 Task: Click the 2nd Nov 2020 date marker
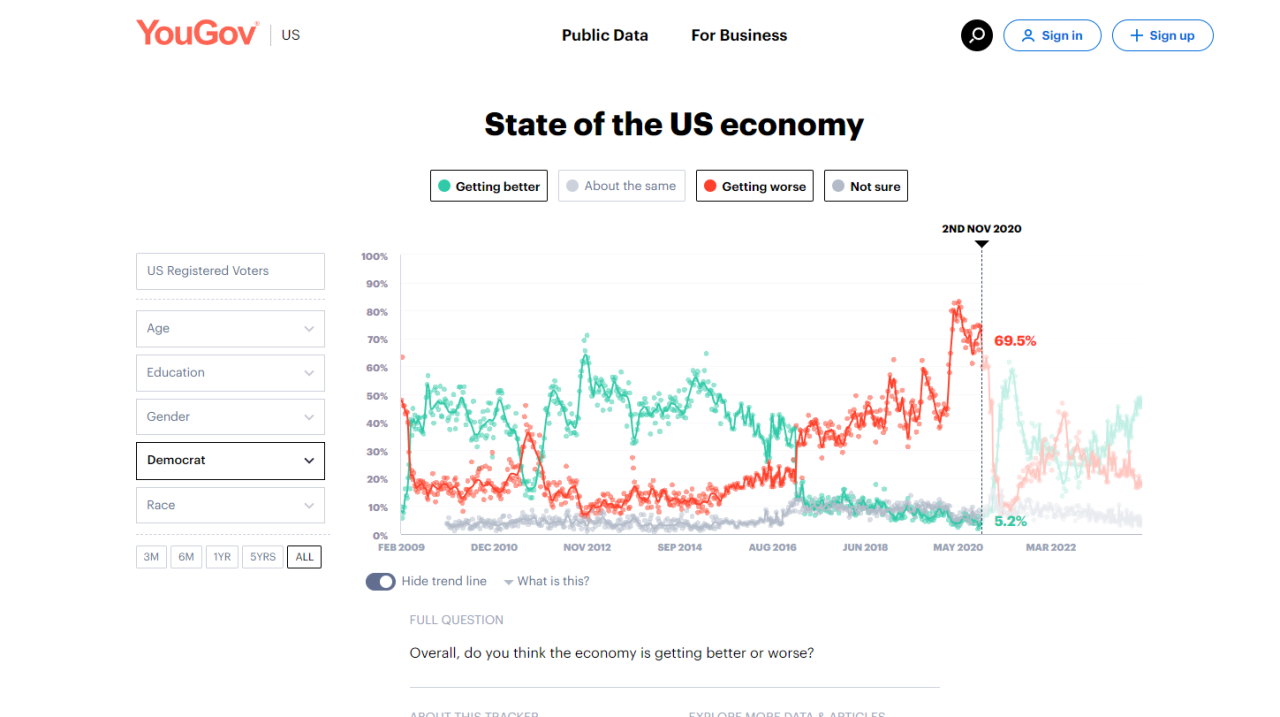[982, 243]
